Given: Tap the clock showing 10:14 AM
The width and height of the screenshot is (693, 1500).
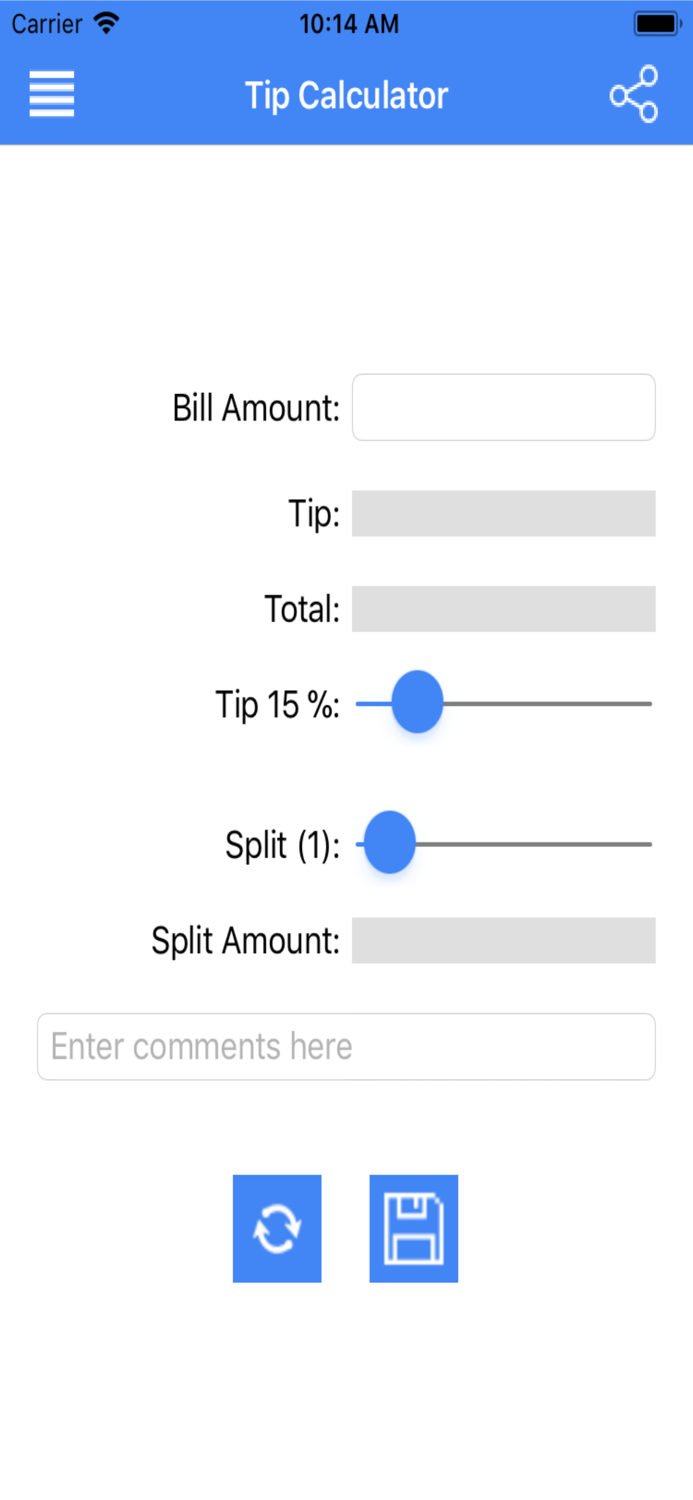Looking at the screenshot, I should pyautogui.click(x=348, y=22).
